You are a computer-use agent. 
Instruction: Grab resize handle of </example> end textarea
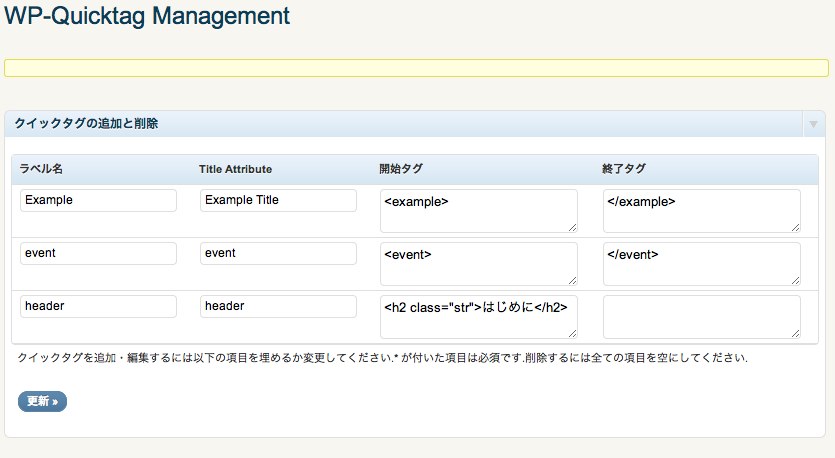coord(796,227)
